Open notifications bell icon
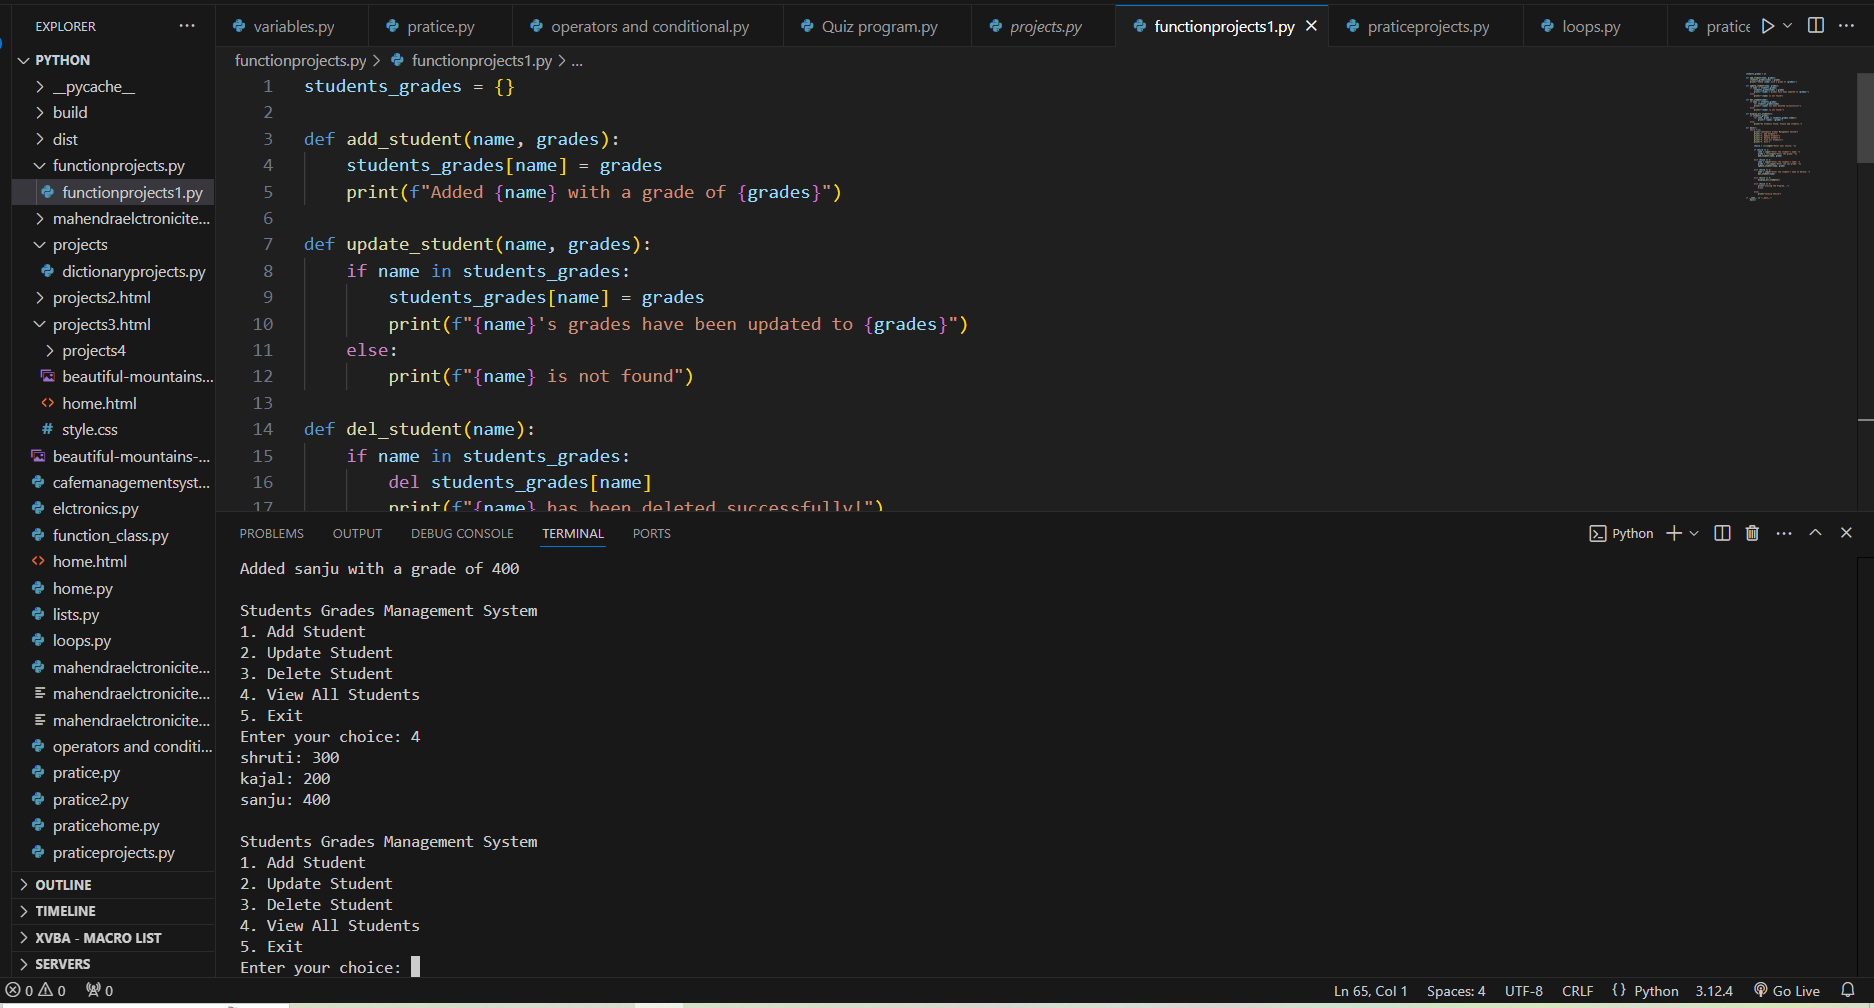 [1848, 991]
